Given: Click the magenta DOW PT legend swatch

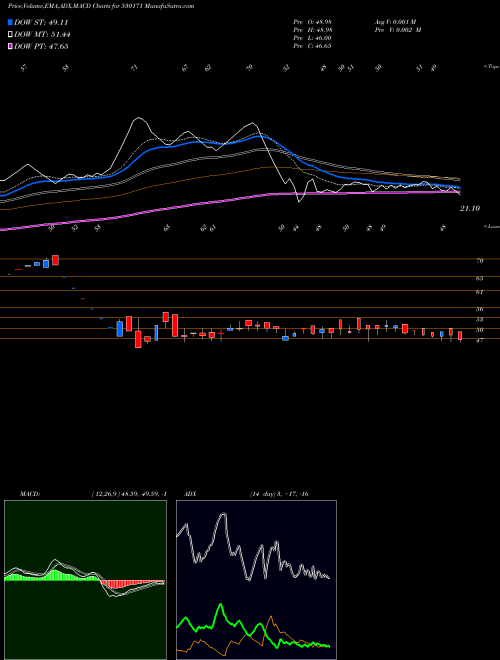Looking at the screenshot, I should [x=10, y=47].
